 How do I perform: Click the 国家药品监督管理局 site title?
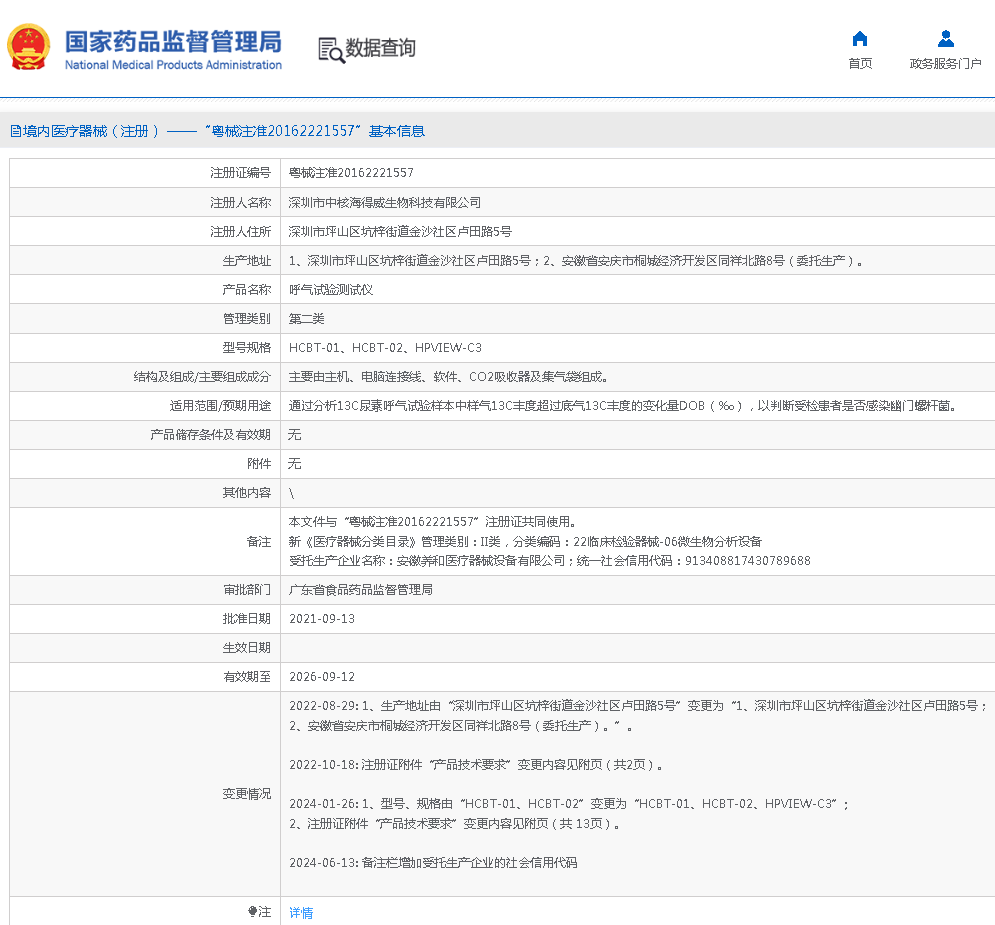173,42
